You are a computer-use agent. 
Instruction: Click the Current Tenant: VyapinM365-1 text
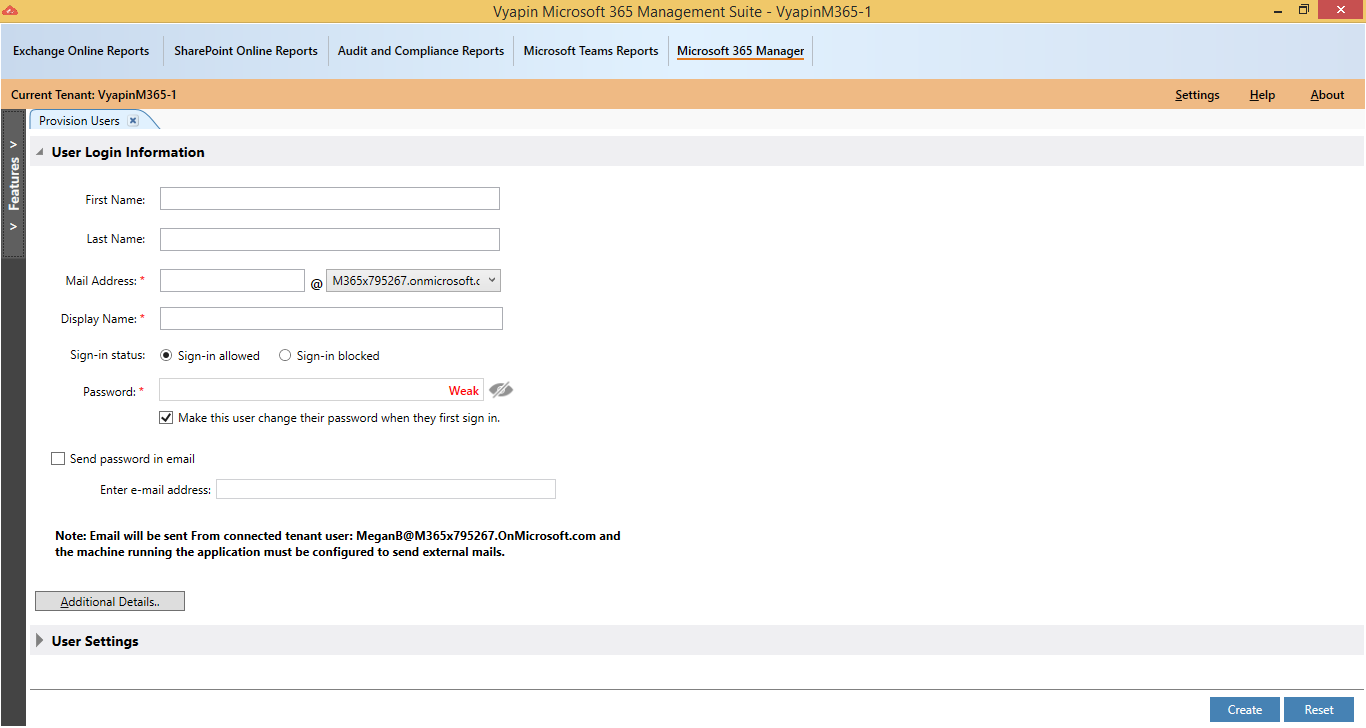coord(94,95)
